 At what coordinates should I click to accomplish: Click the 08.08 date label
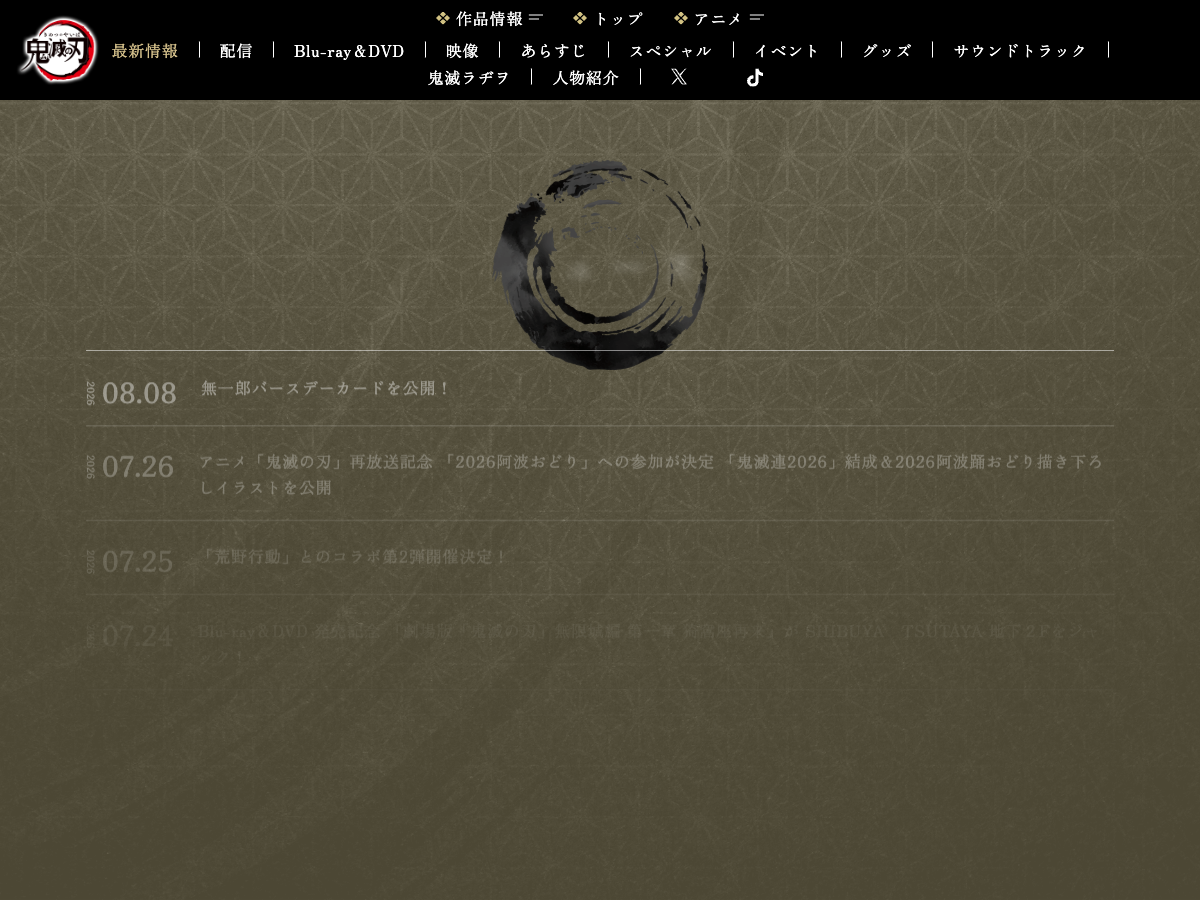139,393
